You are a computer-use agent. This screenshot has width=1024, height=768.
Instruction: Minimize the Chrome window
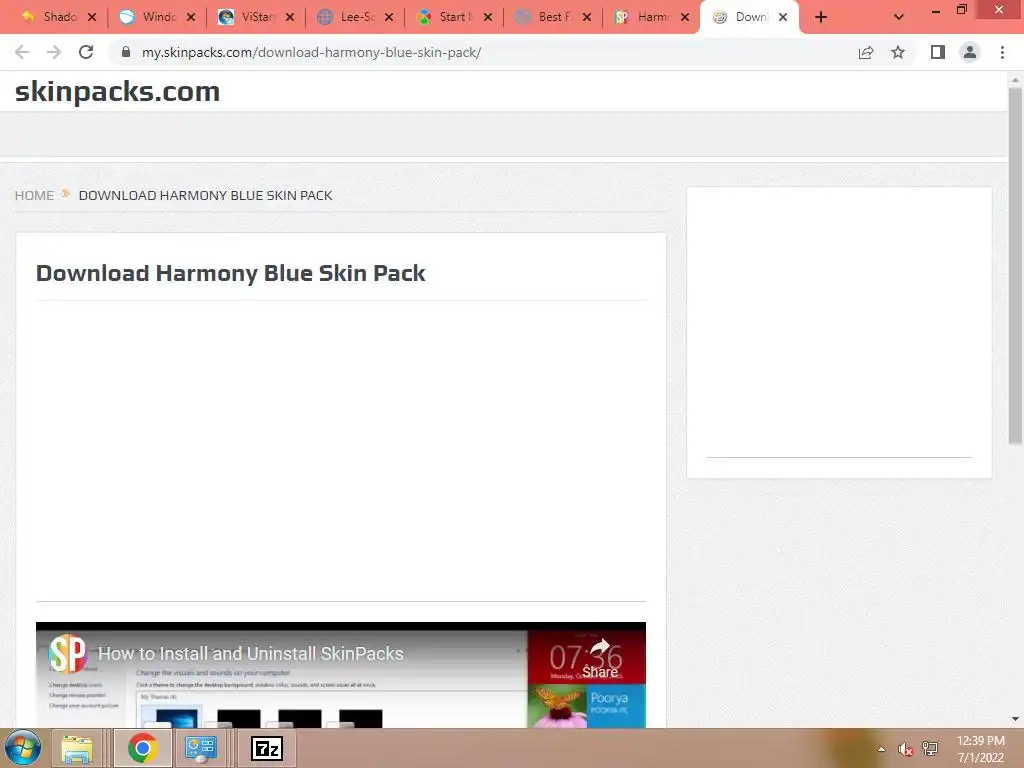pyautogui.click(x=936, y=11)
